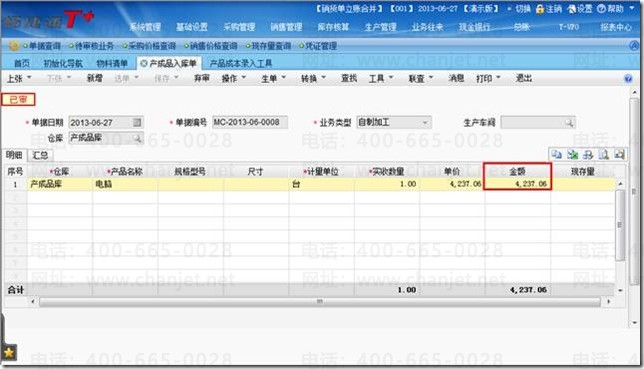Viewport: 644px width, 369px height.
Task: Click the horizontal scrollbar below the grid
Action: point(320,302)
